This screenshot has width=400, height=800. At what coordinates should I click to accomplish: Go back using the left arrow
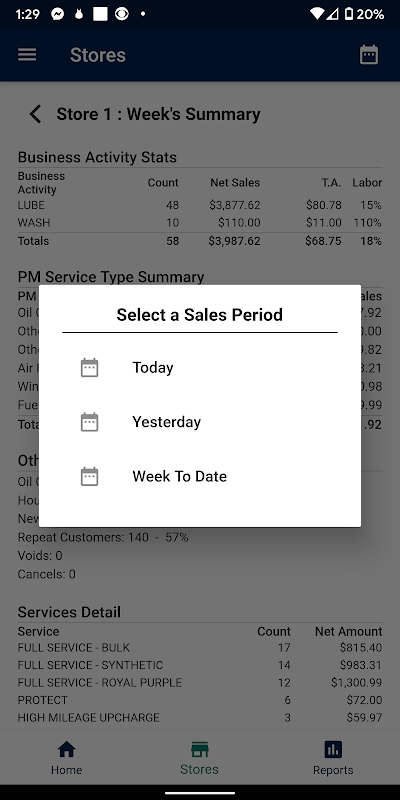(x=35, y=114)
